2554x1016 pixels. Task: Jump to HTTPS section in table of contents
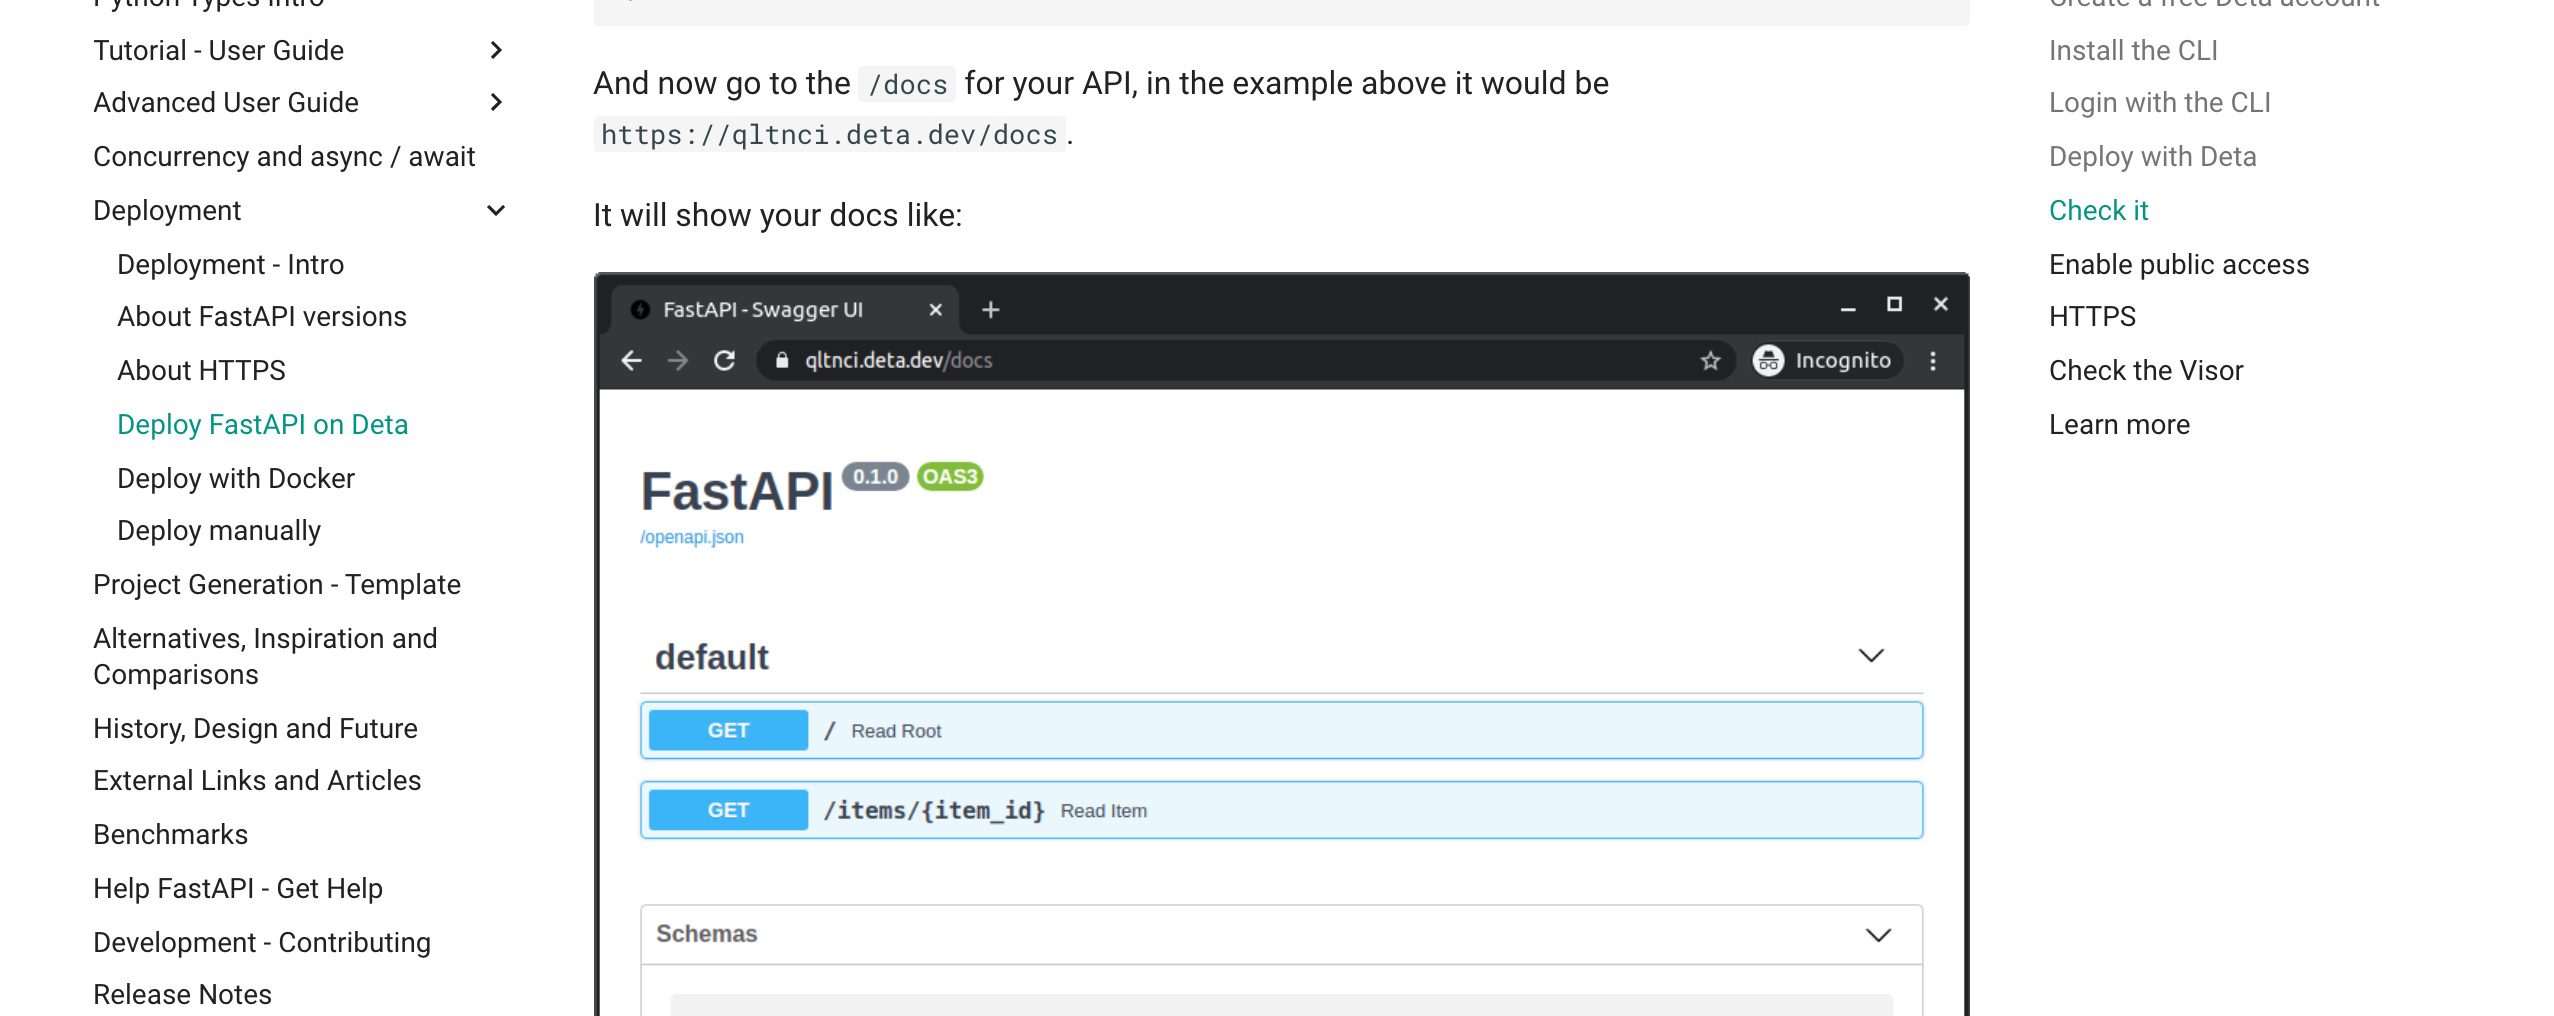click(x=2092, y=316)
